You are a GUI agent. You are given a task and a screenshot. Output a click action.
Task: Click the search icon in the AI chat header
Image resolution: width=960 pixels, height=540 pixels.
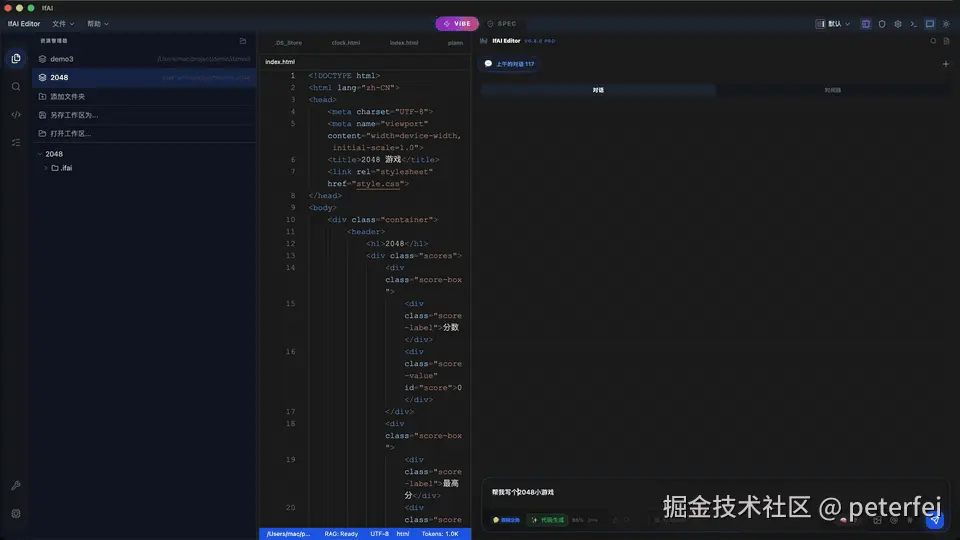point(933,41)
